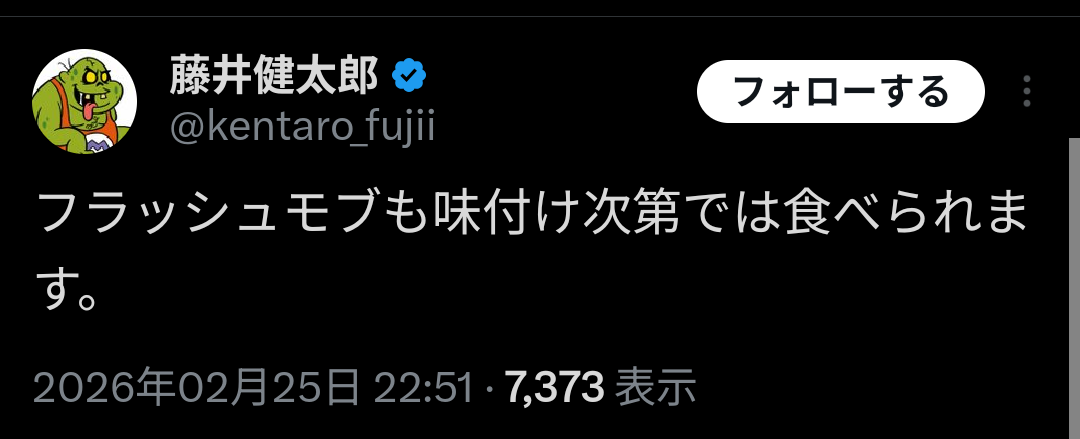Image resolution: width=1080 pixels, height=439 pixels.
Task: Open the three-dot more options menu
Action: click(x=1026, y=91)
